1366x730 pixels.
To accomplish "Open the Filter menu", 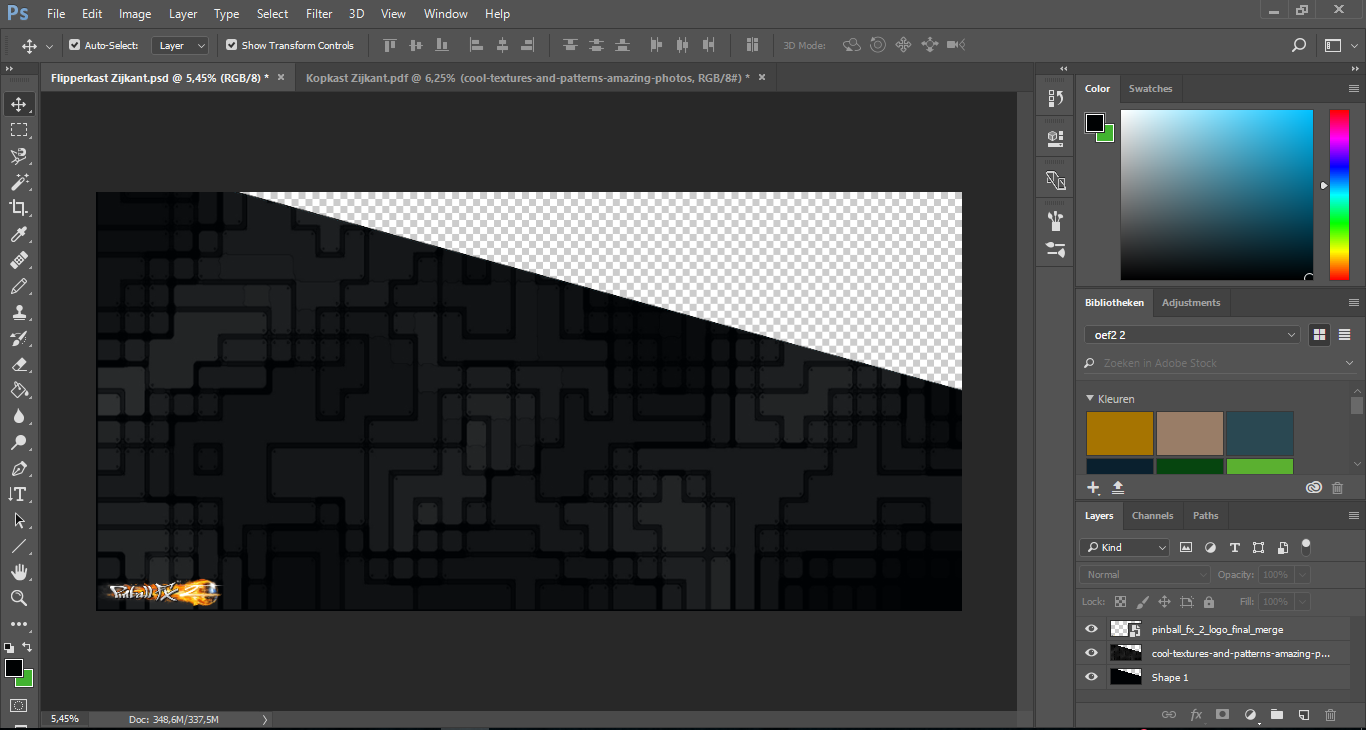I will (x=319, y=14).
